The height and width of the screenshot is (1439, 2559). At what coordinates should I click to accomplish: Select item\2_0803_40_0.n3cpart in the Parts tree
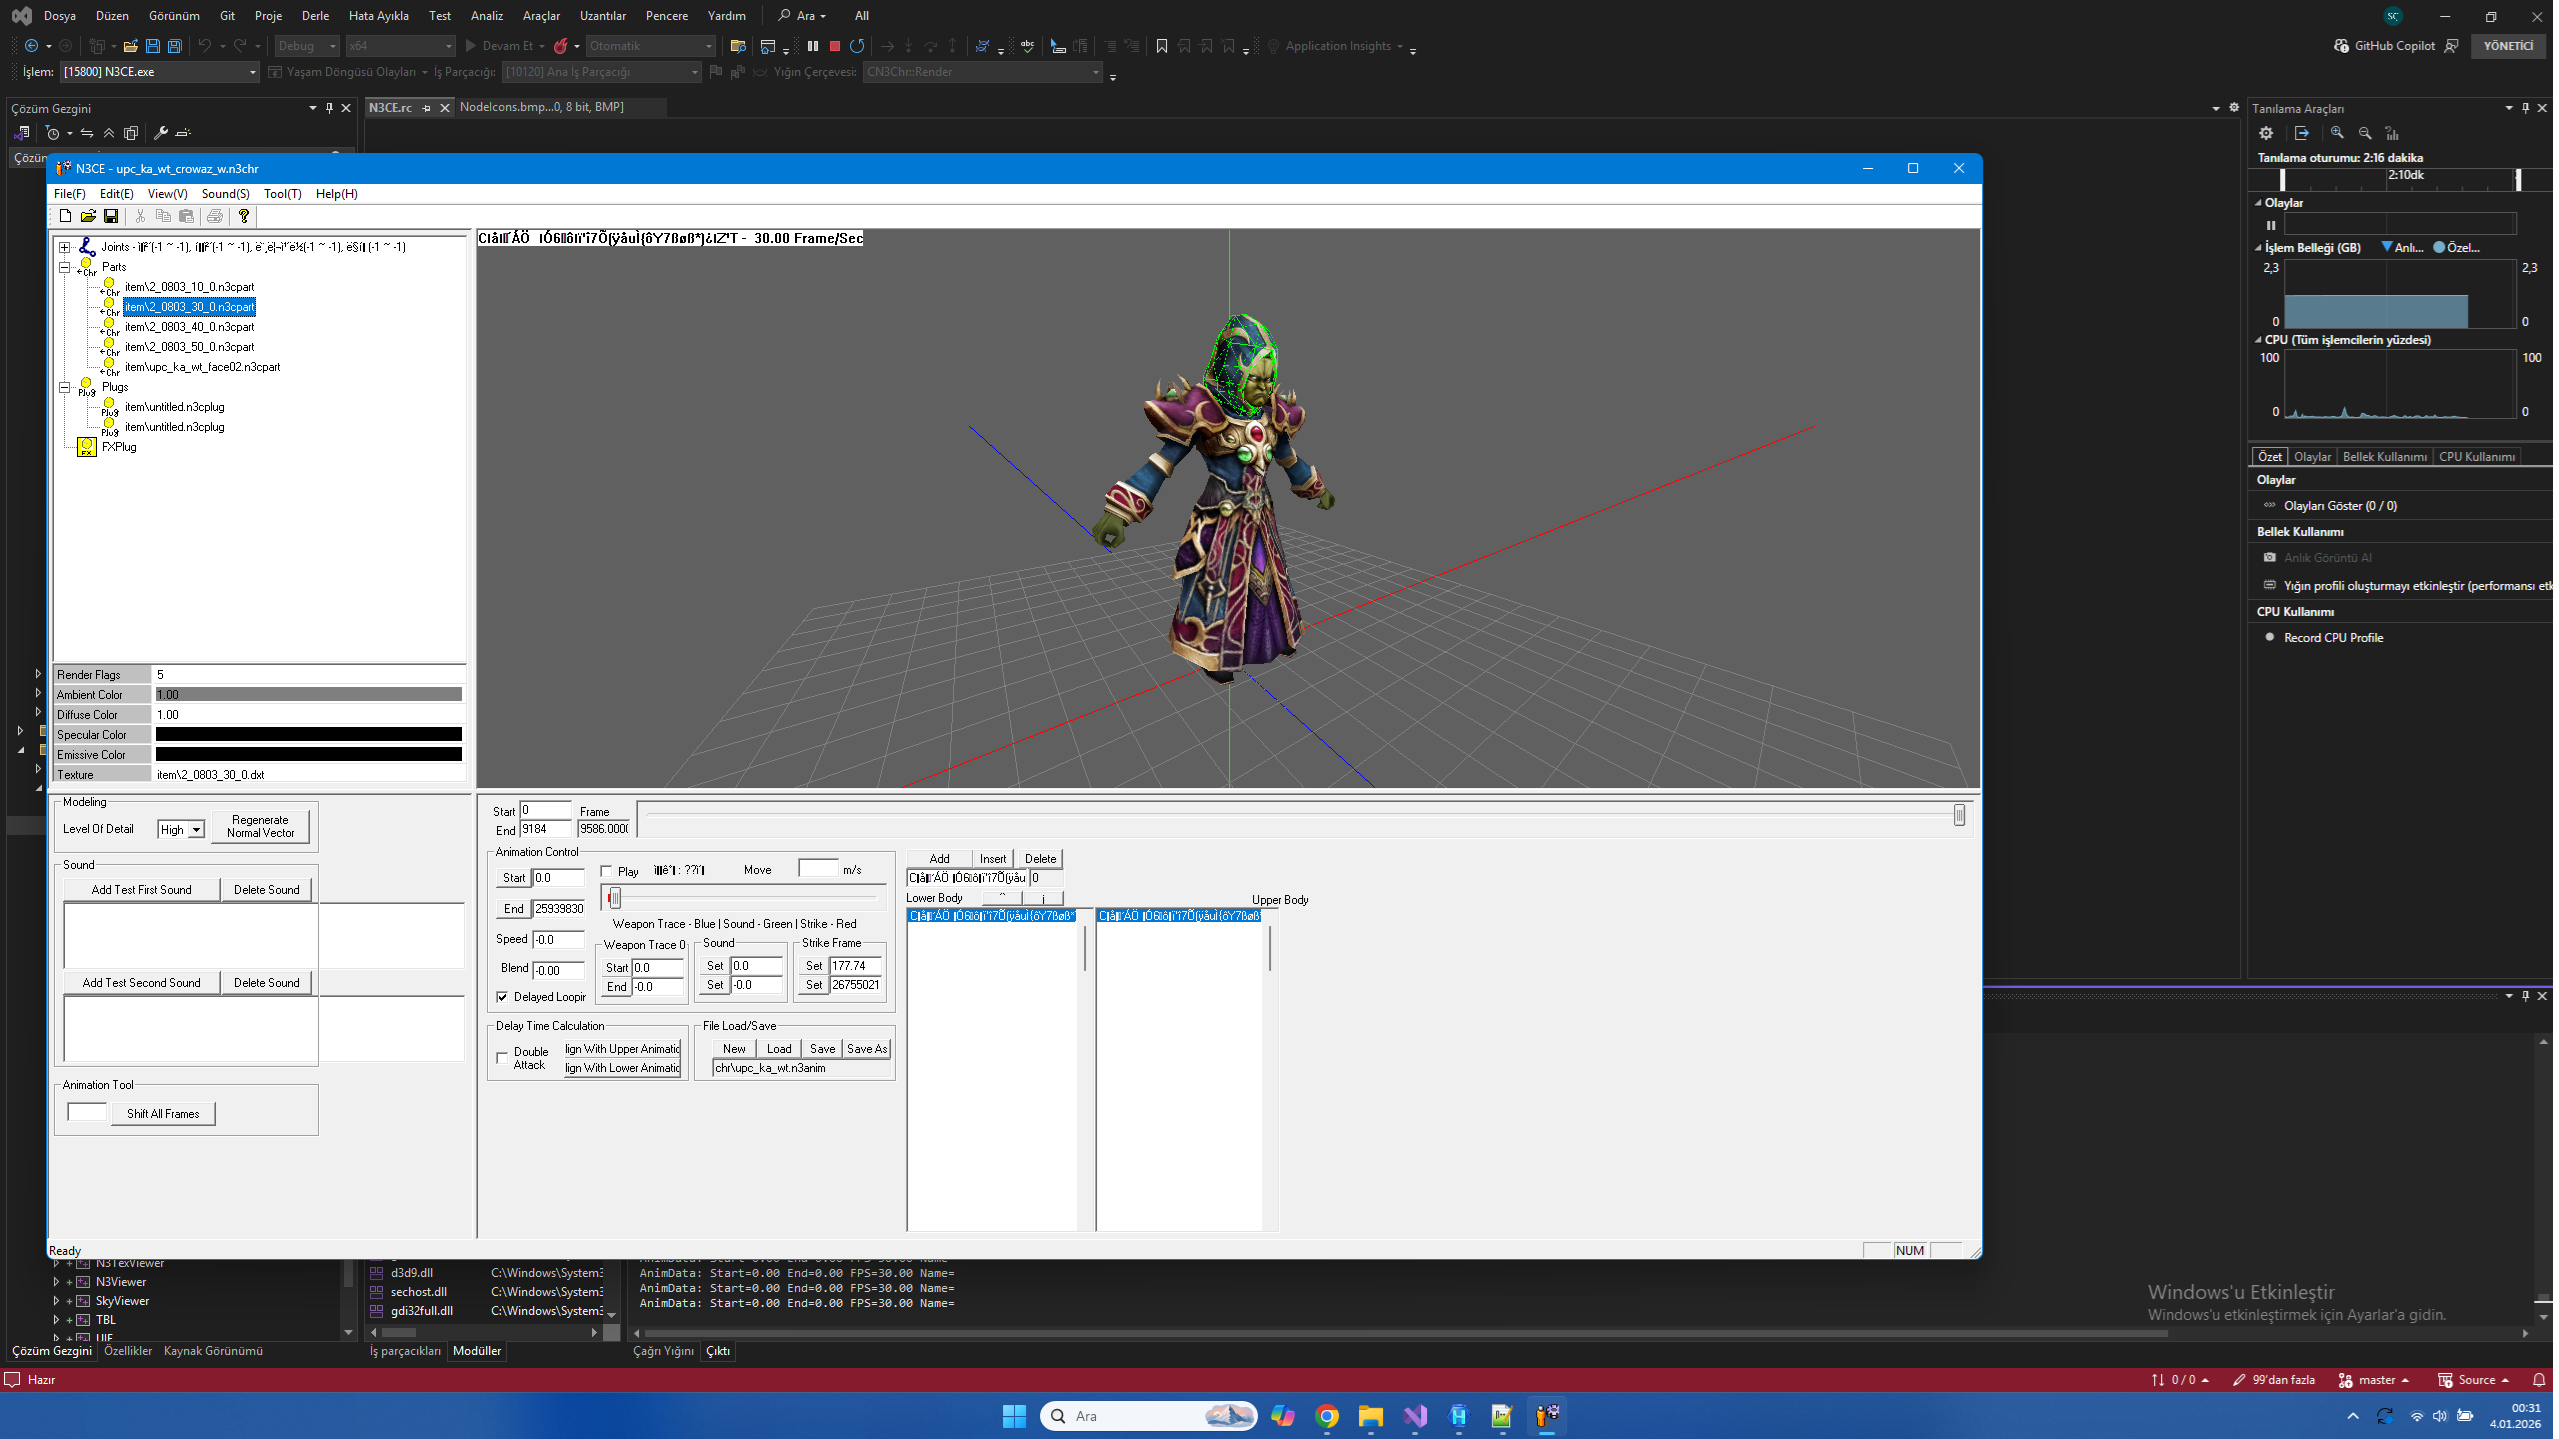pyautogui.click(x=190, y=327)
